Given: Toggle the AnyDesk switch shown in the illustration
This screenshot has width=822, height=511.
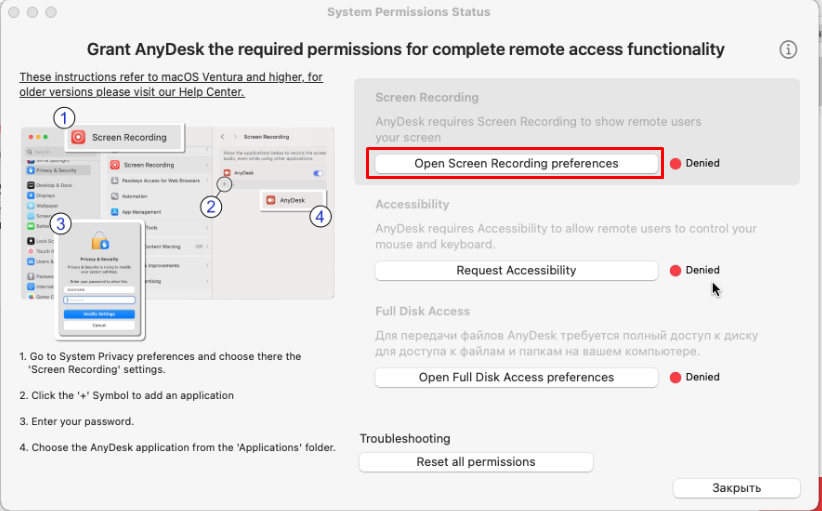Looking at the screenshot, I should pyautogui.click(x=319, y=174).
